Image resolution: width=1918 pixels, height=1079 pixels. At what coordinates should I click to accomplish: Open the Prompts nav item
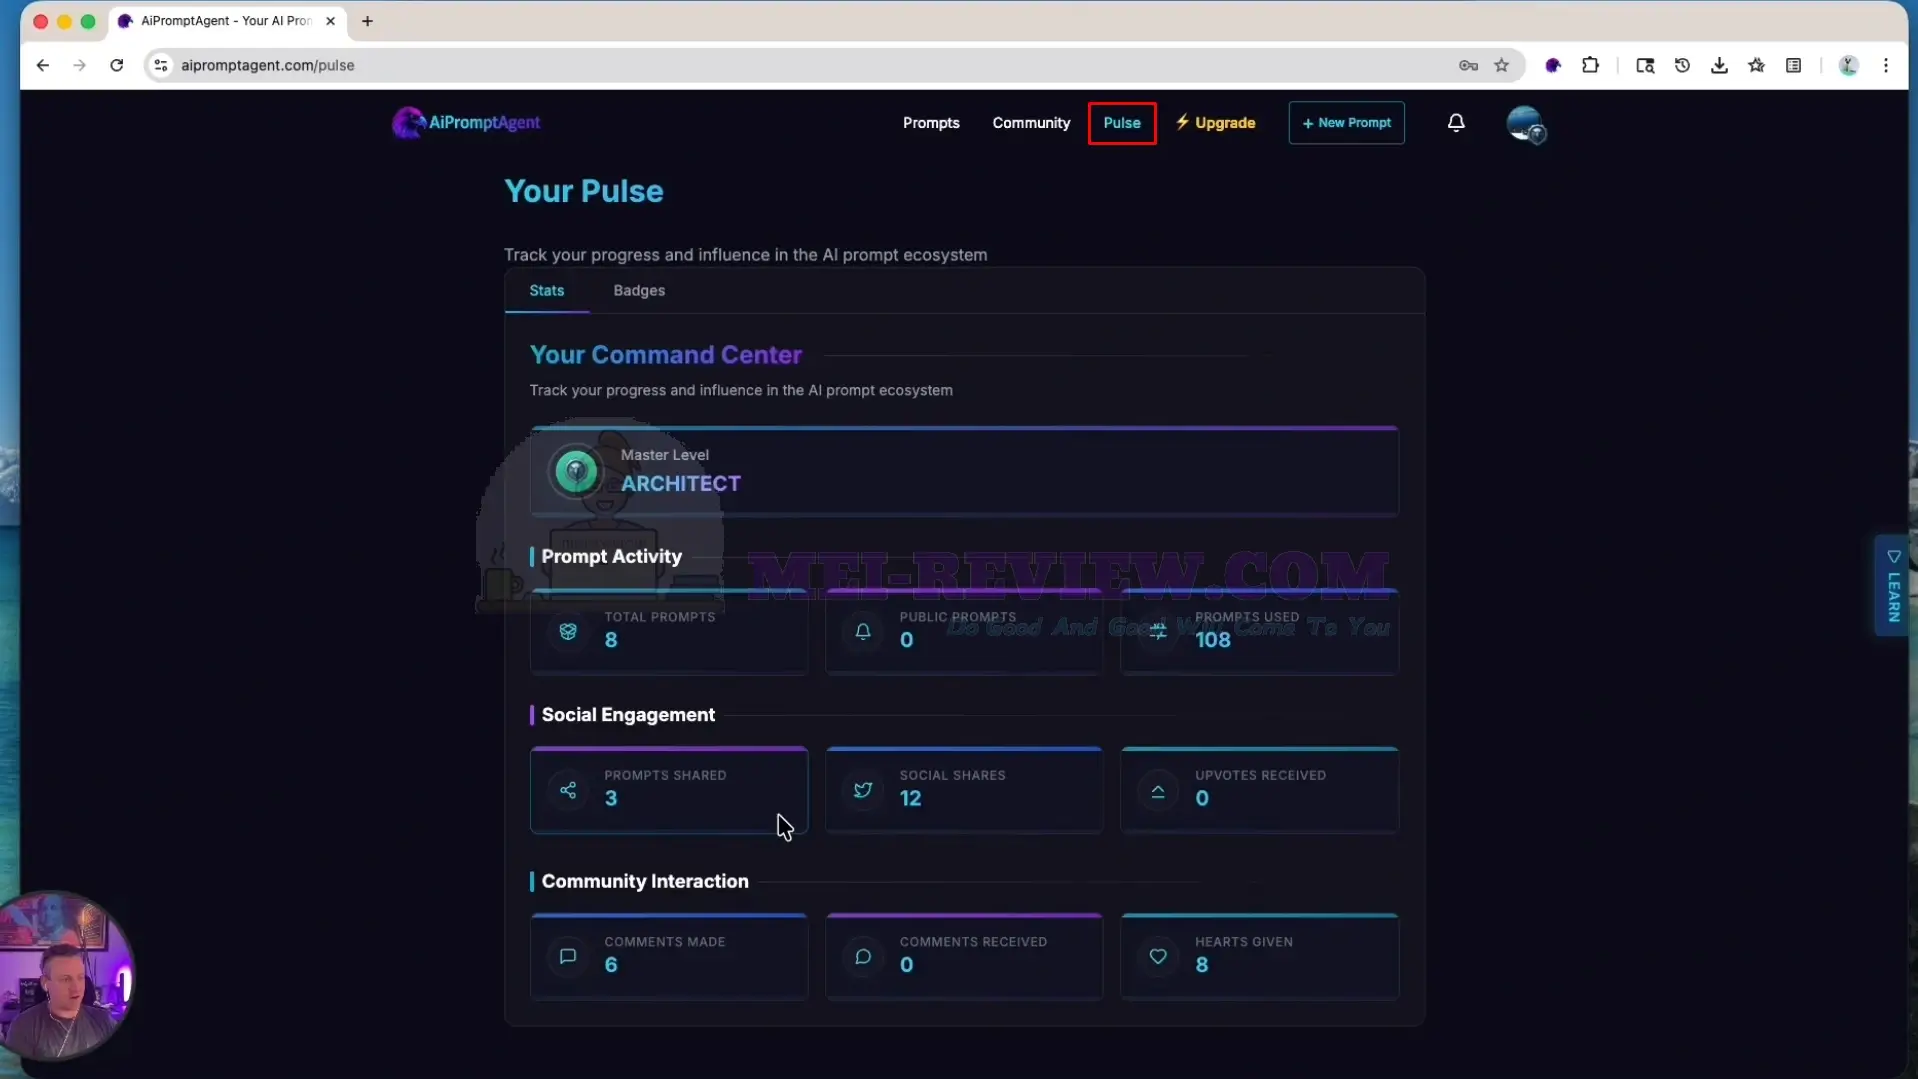pyautogui.click(x=931, y=122)
